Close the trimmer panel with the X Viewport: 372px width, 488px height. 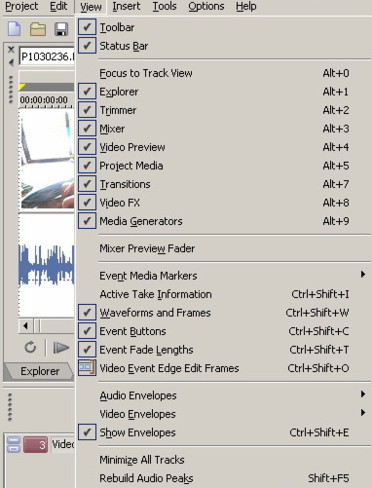pos(11,50)
